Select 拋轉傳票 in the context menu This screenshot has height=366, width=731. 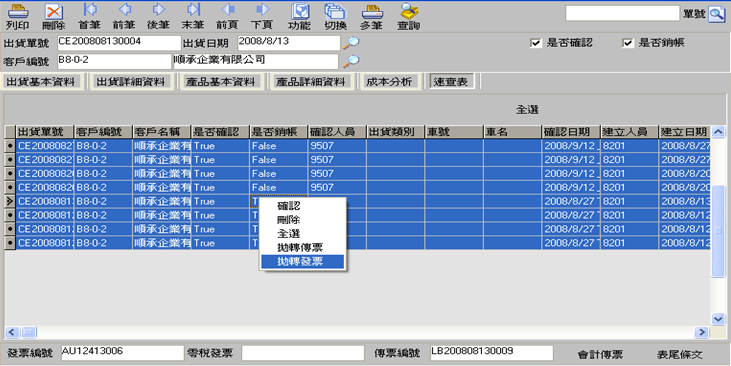point(300,248)
